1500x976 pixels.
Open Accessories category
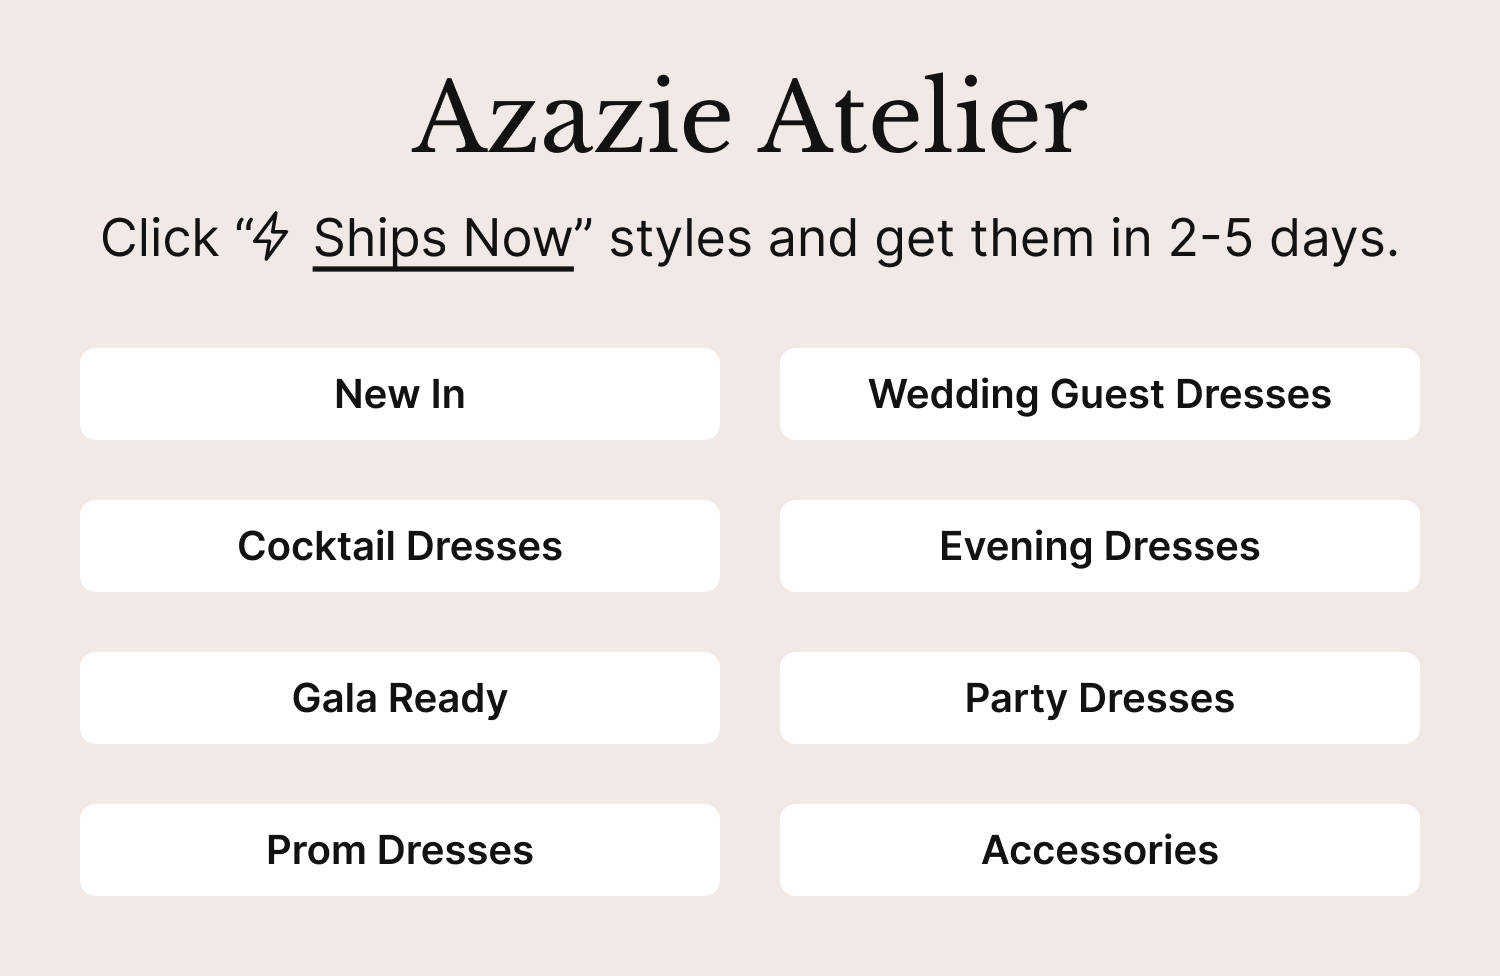point(1099,850)
